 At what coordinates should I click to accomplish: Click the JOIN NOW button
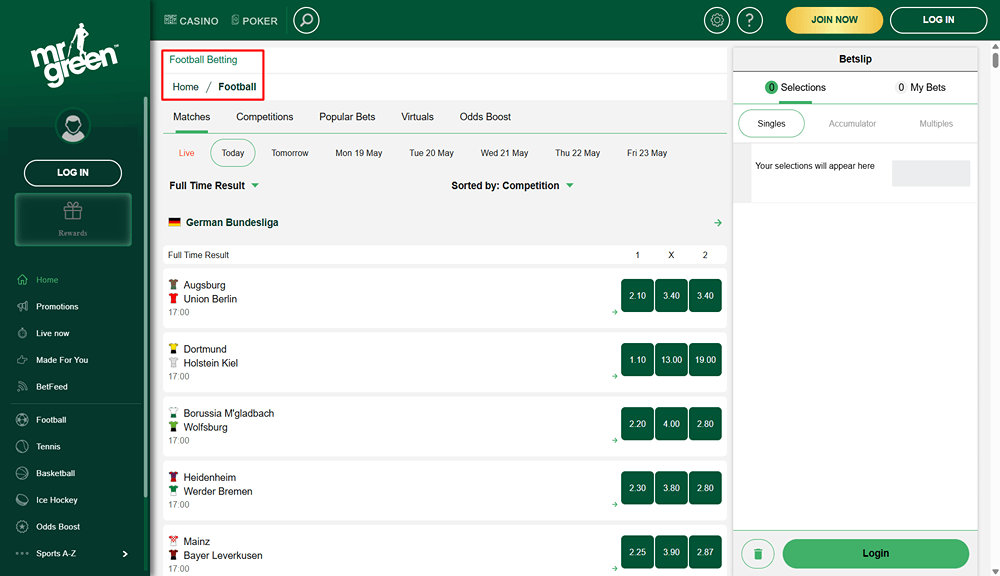point(834,20)
